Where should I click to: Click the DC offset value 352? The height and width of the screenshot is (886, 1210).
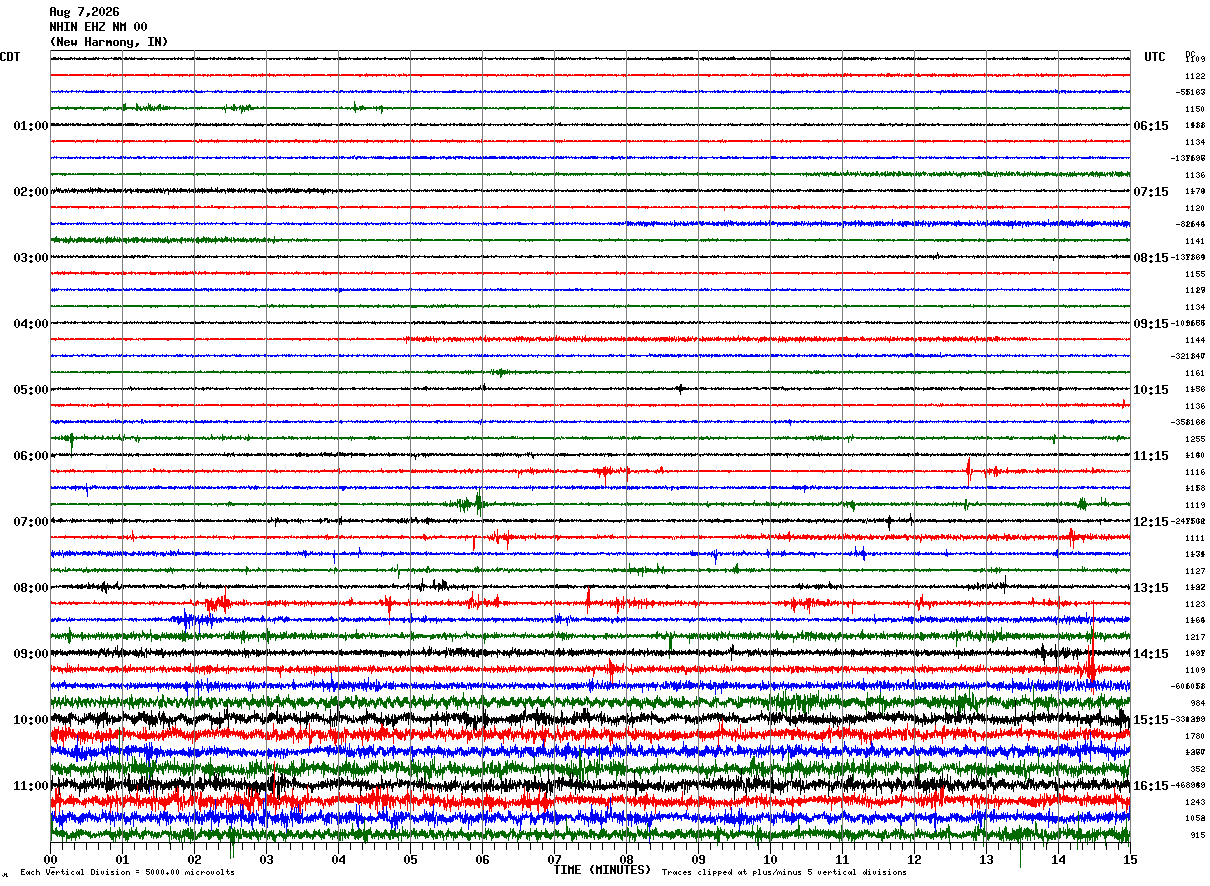(1197, 769)
